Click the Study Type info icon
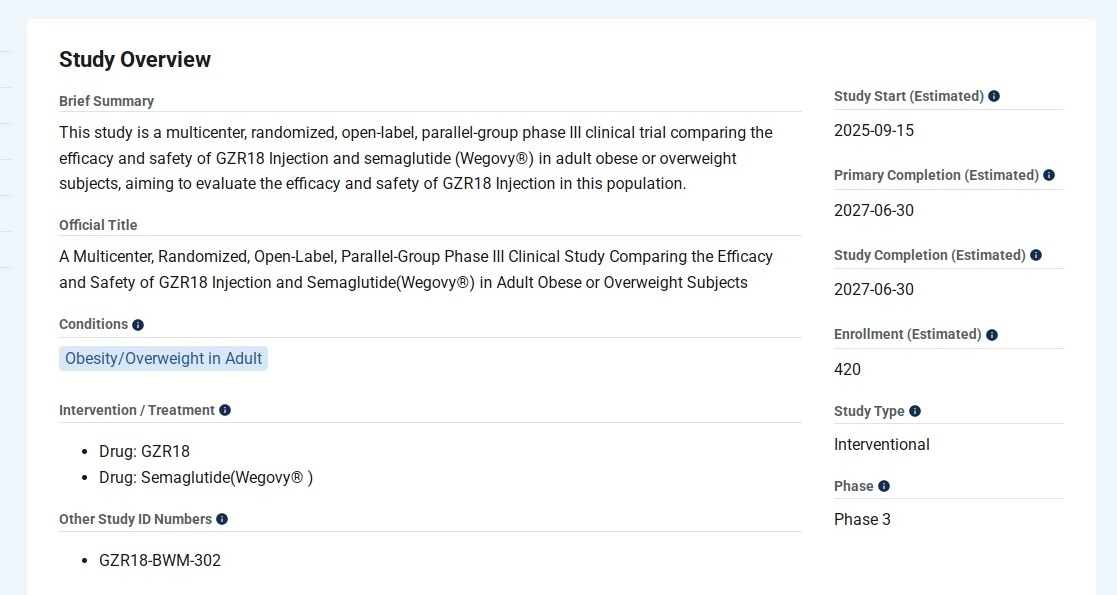This screenshot has height=595, width=1117. 915,411
